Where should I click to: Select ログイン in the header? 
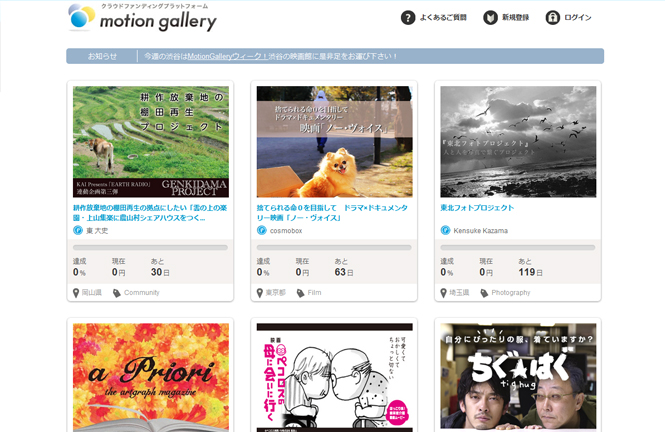578,18
